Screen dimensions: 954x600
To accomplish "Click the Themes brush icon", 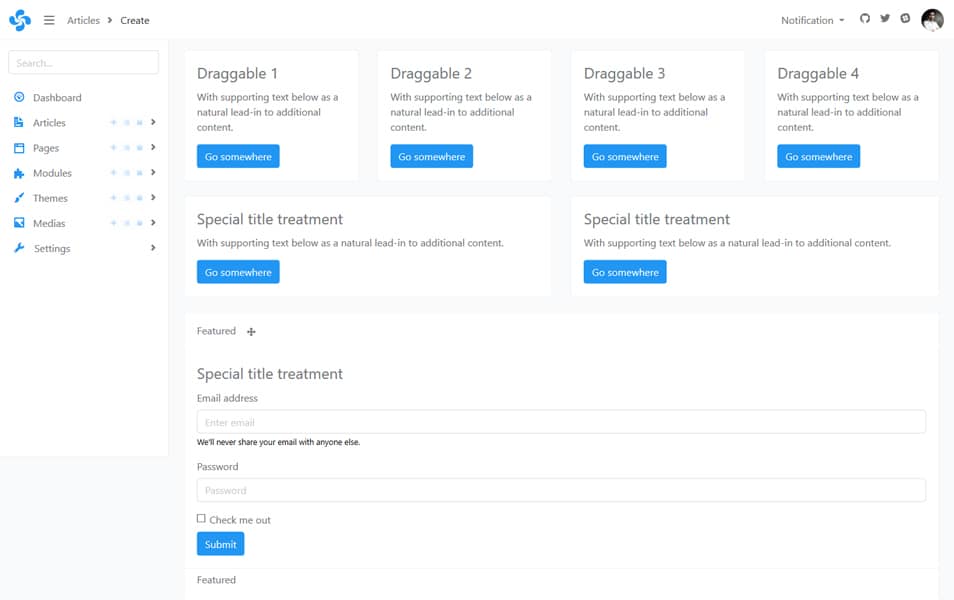I will point(19,198).
